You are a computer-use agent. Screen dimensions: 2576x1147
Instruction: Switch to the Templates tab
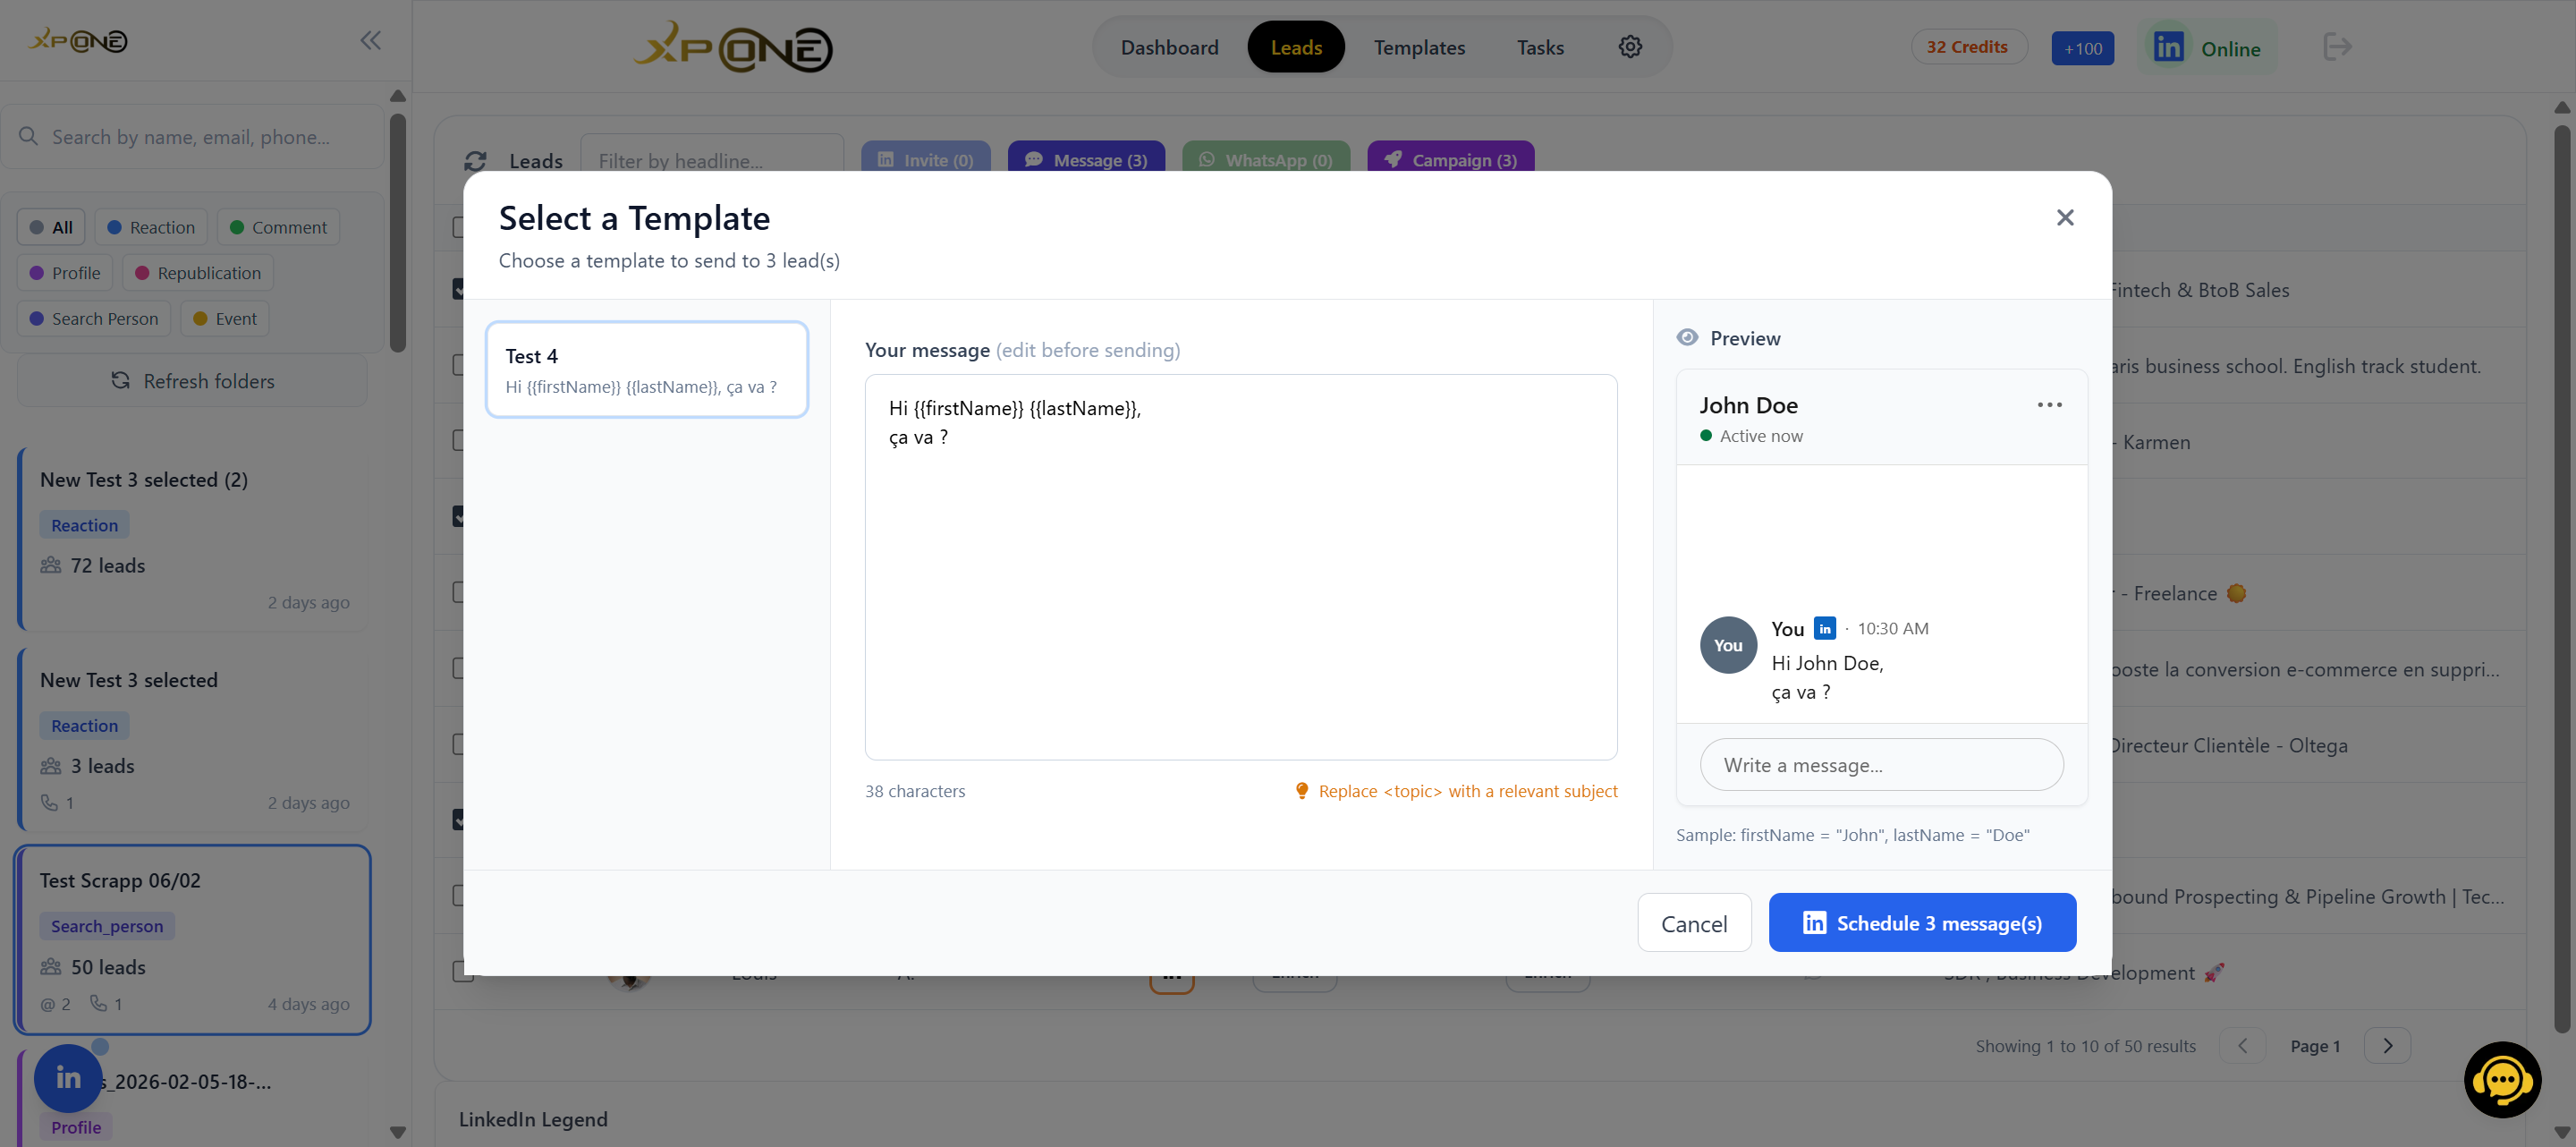point(1419,47)
